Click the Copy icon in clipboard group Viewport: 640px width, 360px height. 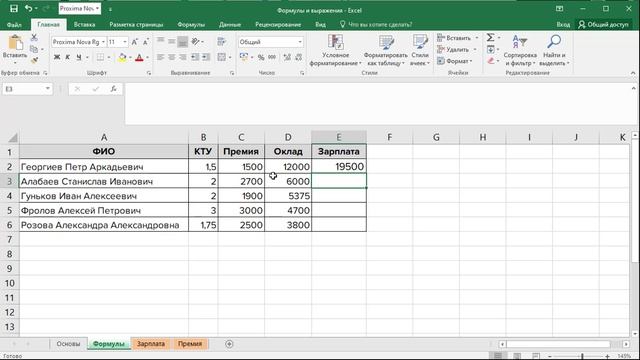click(x=34, y=49)
